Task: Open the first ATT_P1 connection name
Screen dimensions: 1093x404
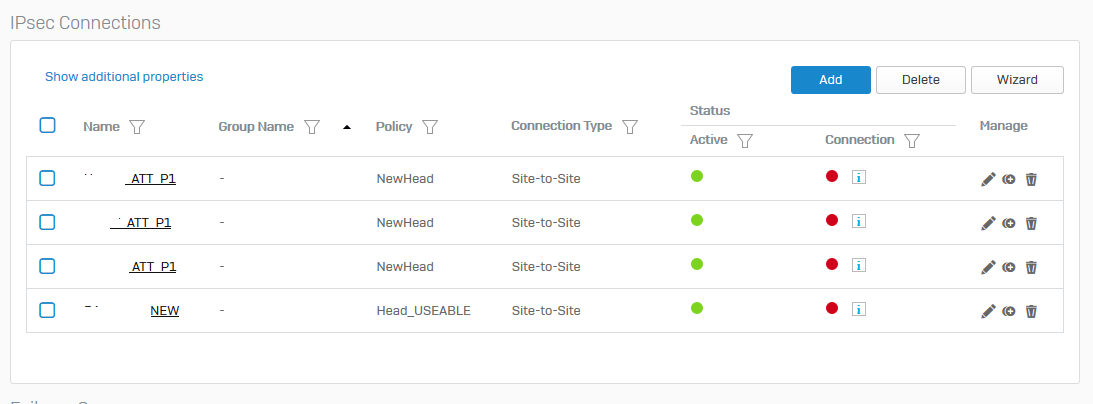Action: click(x=151, y=180)
